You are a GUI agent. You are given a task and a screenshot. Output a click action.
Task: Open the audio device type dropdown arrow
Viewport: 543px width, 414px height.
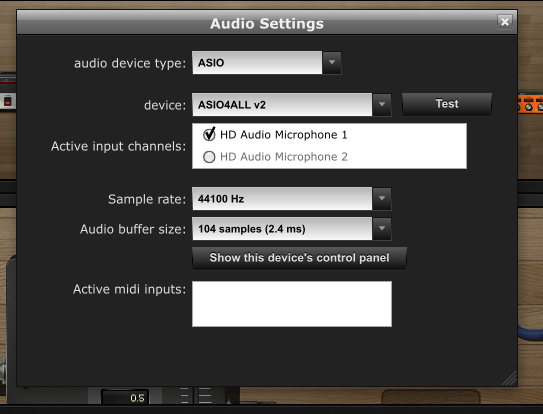tap(332, 63)
